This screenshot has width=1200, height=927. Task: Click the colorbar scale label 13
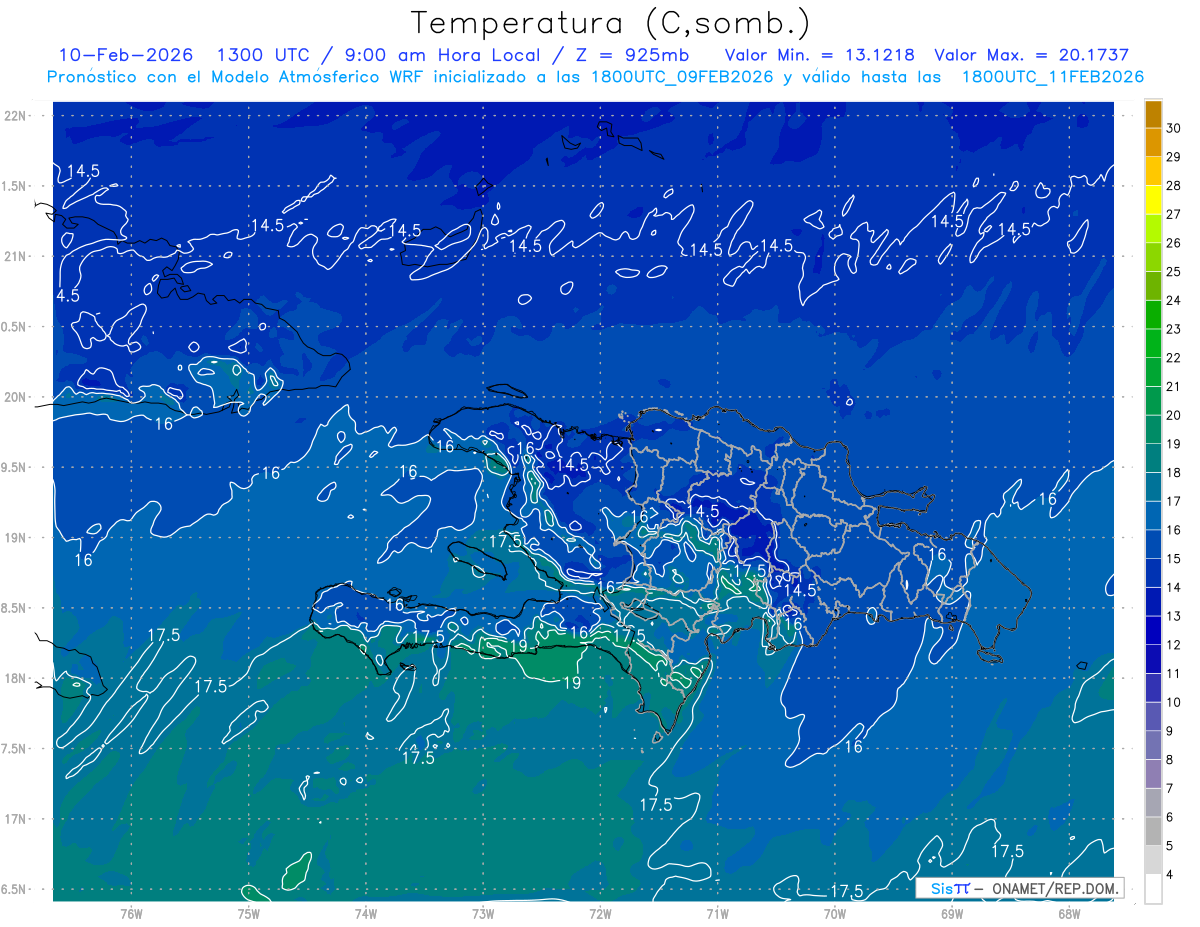click(x=1173, y=616)
